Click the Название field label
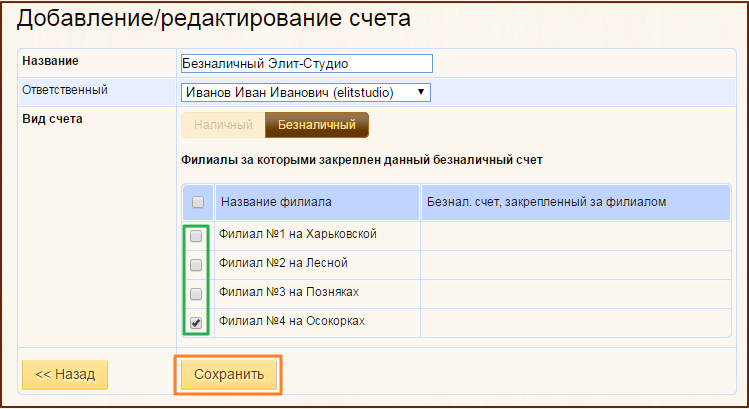749x409 pixels. click(x=50, y=61)
